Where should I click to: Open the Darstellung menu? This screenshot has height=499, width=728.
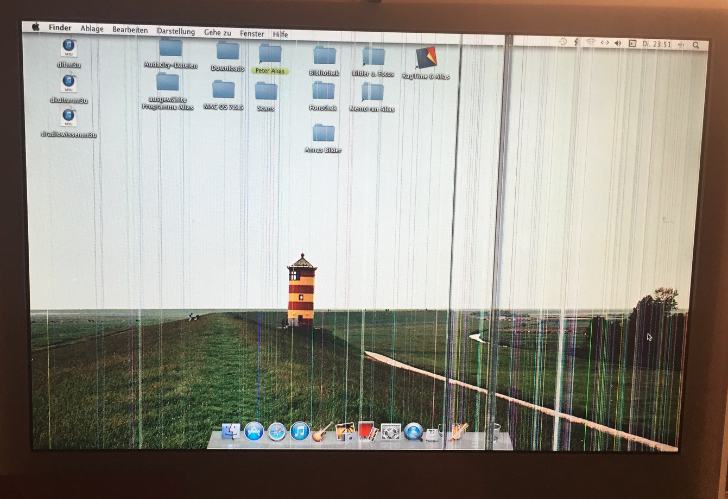[x=176, y=30]
